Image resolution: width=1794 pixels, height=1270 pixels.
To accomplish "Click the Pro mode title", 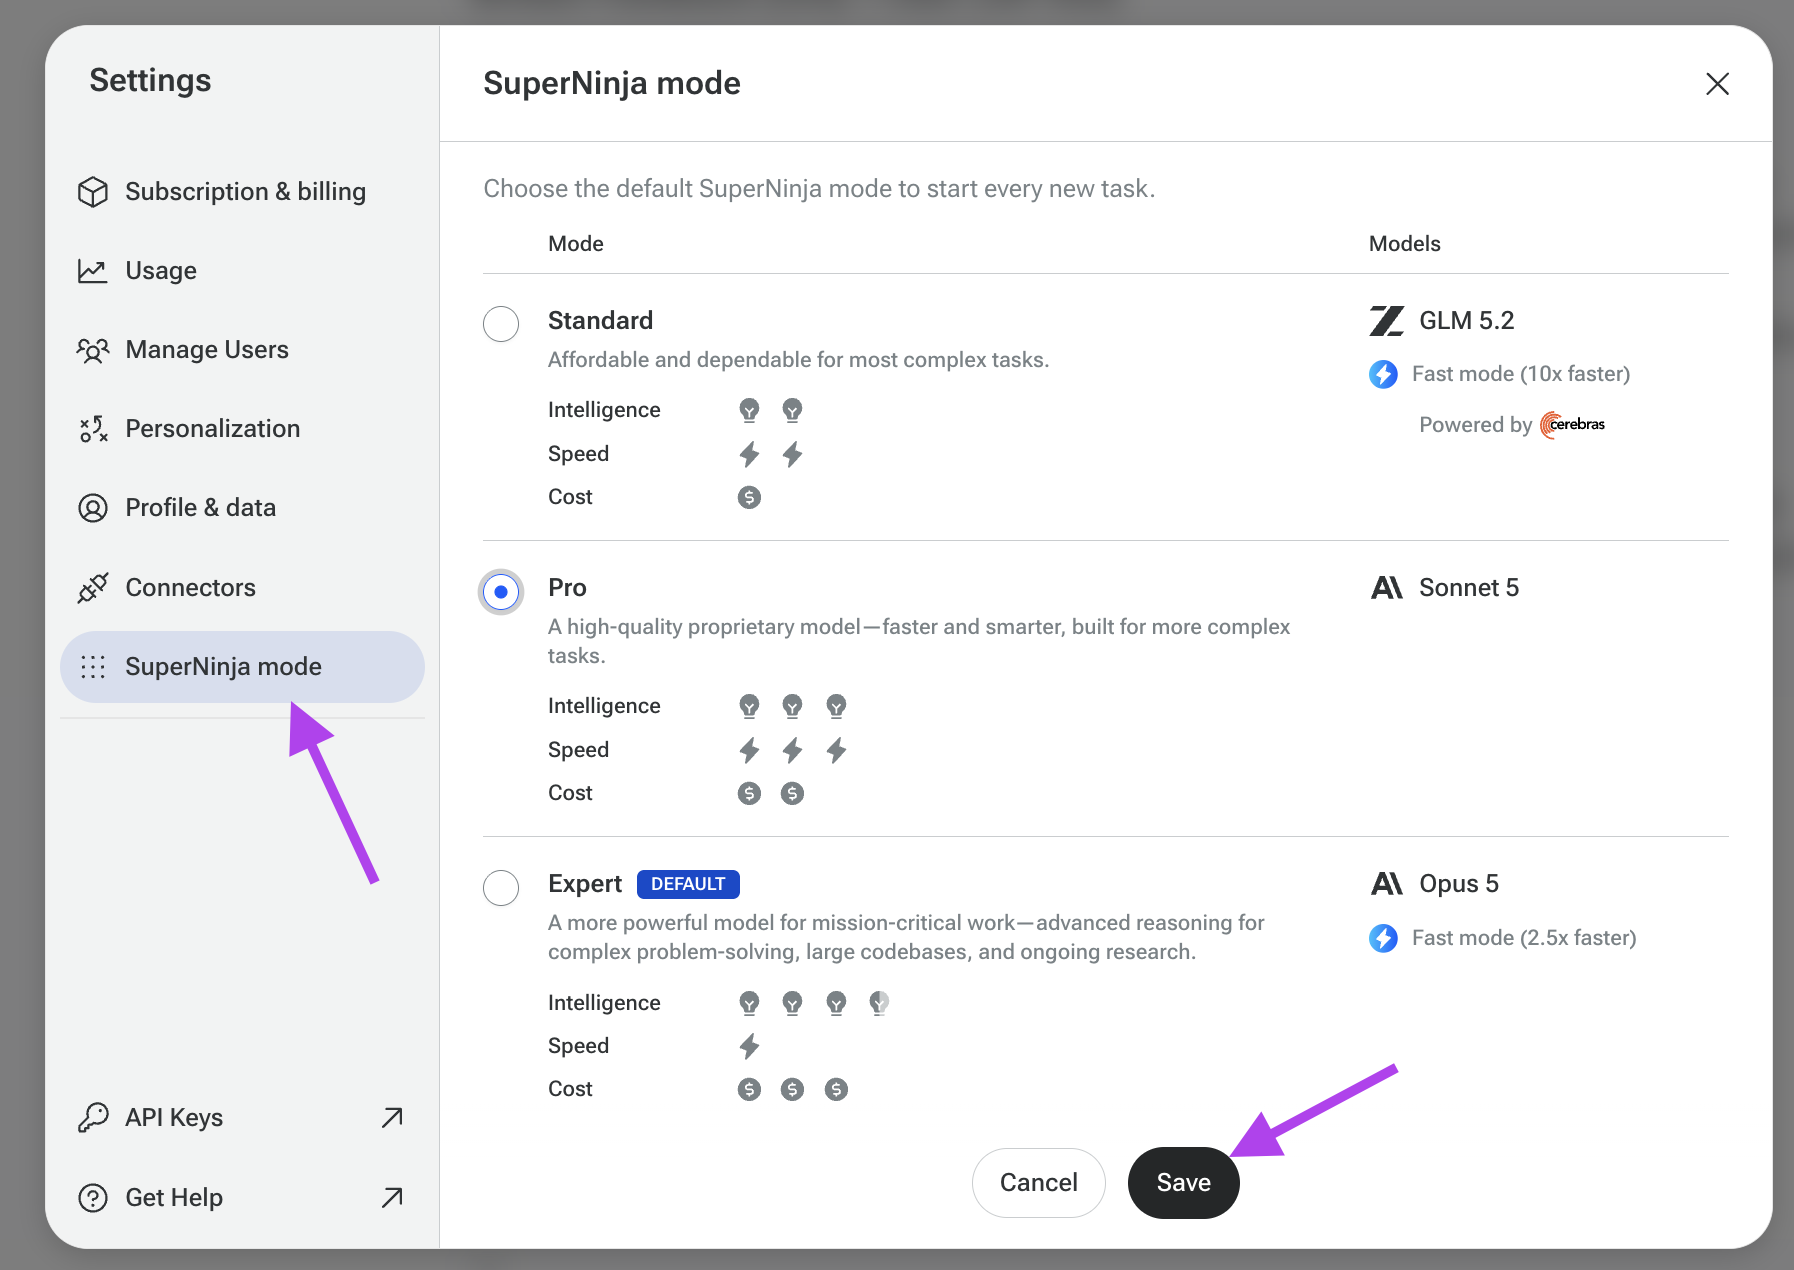I will (x=567, y=588).
